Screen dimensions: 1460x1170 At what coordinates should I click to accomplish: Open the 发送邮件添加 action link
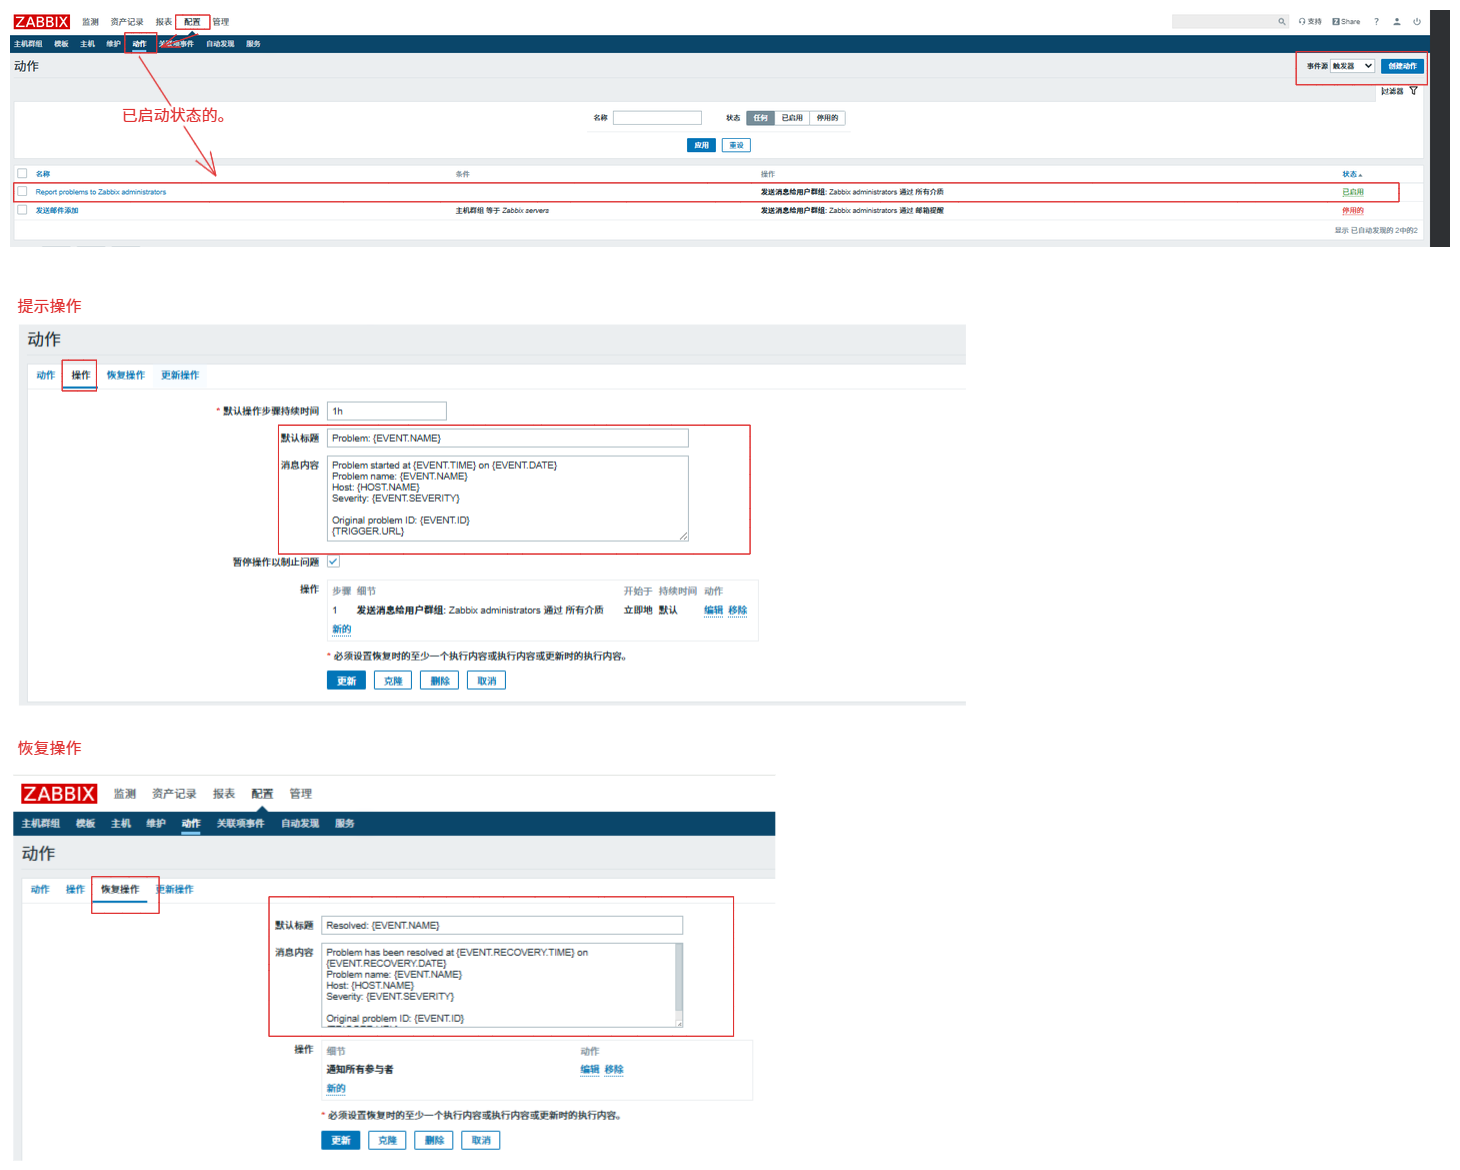coord(57,211)
